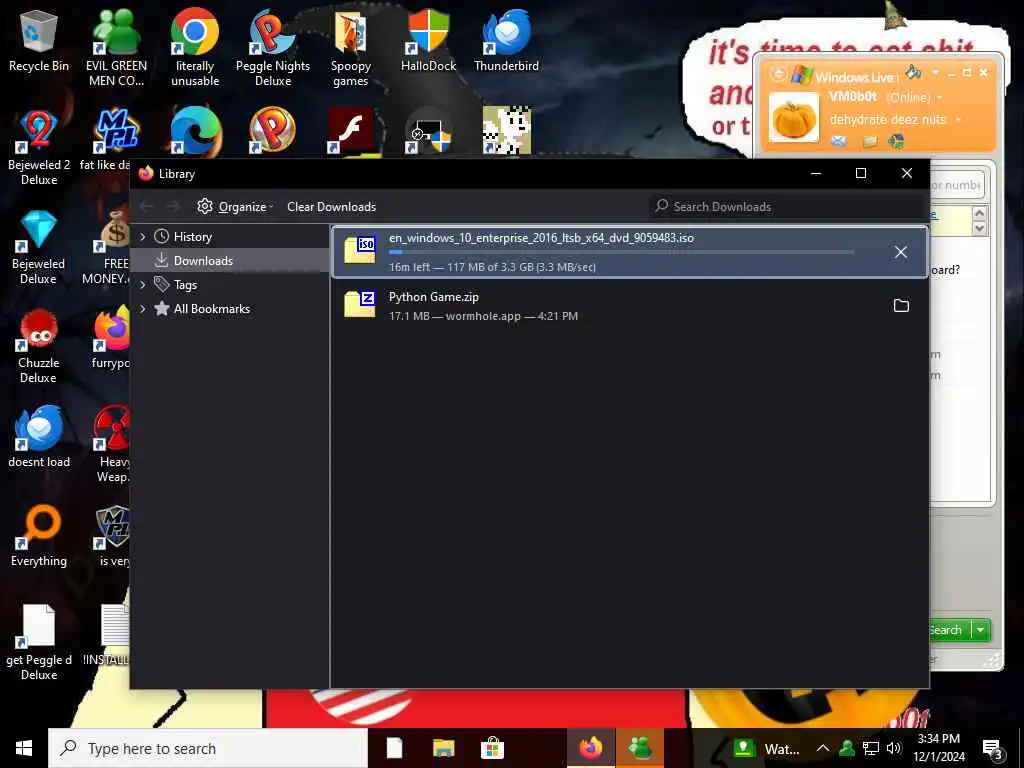Switch to Messenger in the taskbar
This screenshot has width=1024, height=768.
639,748
